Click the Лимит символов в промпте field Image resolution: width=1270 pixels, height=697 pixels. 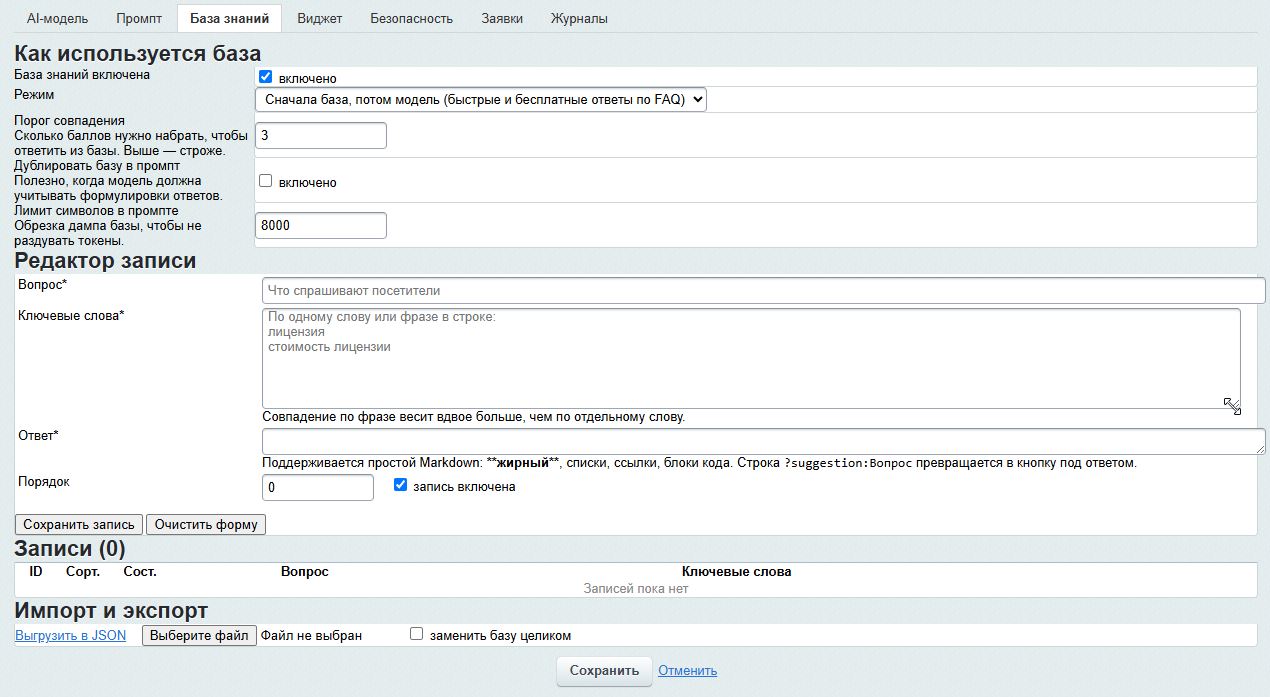[x=321, y=225]
